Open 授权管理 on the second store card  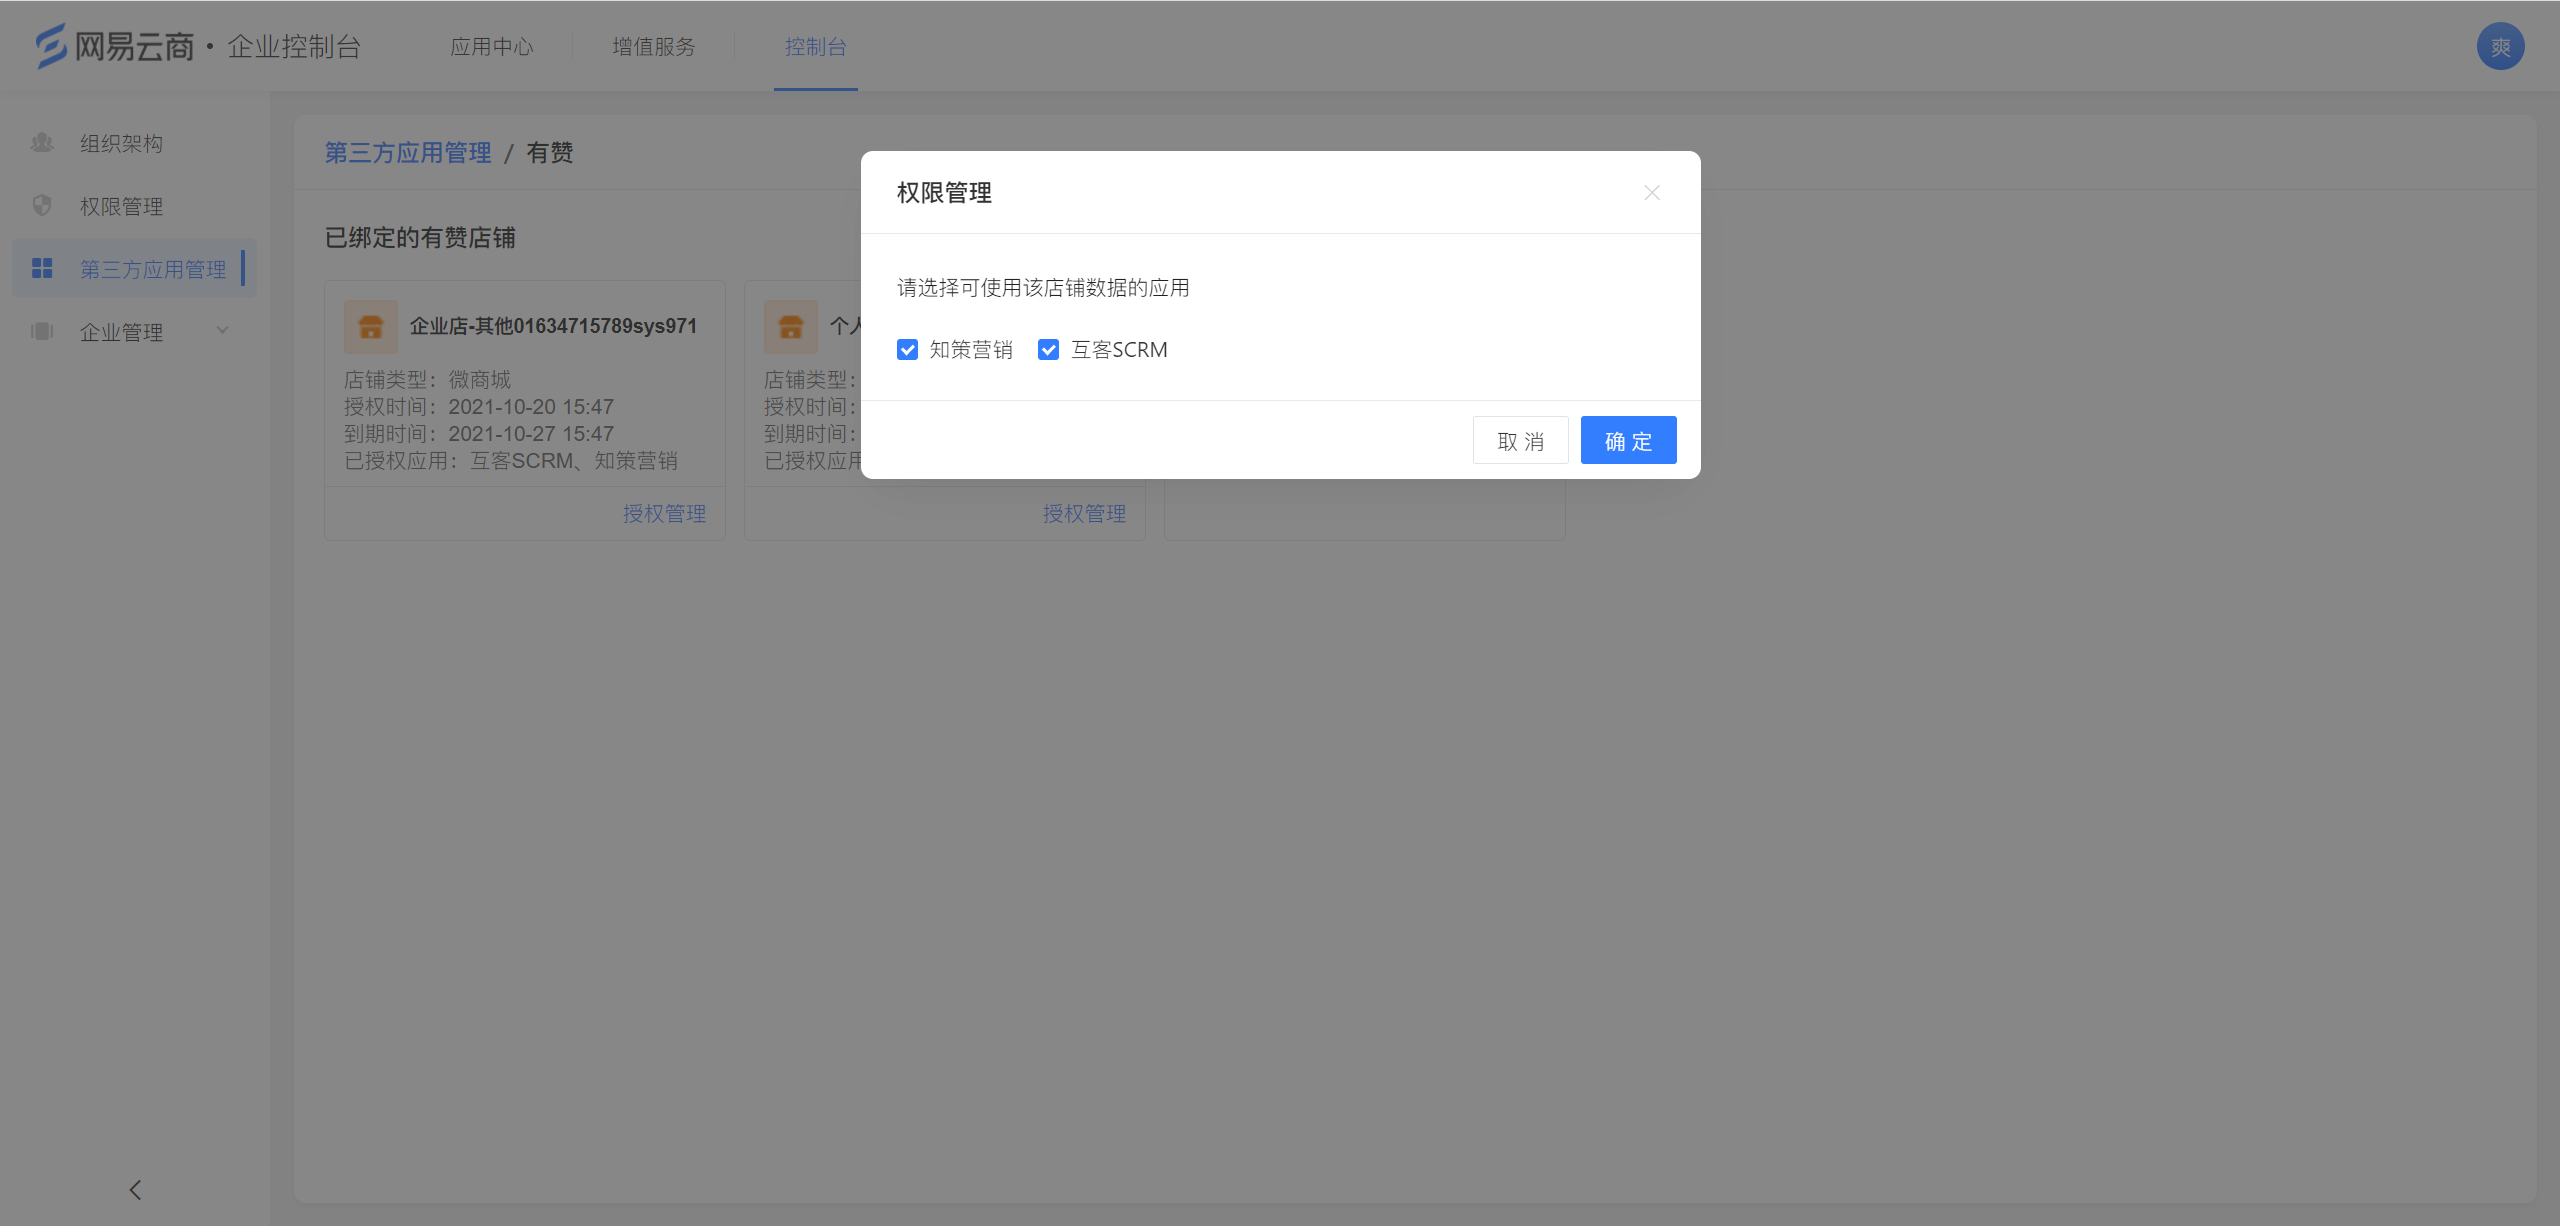1084,514
